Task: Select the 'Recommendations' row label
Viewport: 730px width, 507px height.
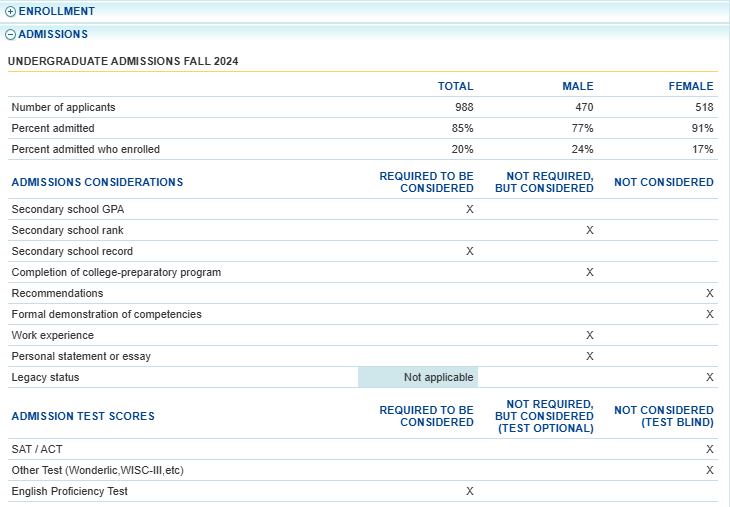Action: tap(57, 293)
